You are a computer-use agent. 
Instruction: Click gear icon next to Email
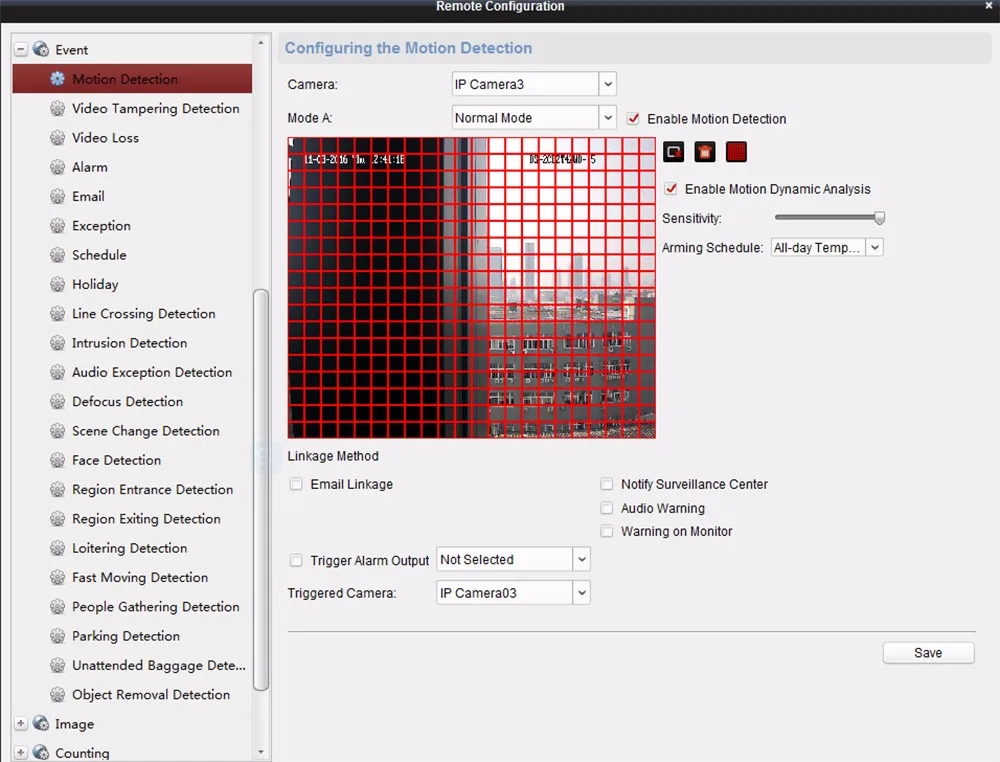tap(57, 196)
